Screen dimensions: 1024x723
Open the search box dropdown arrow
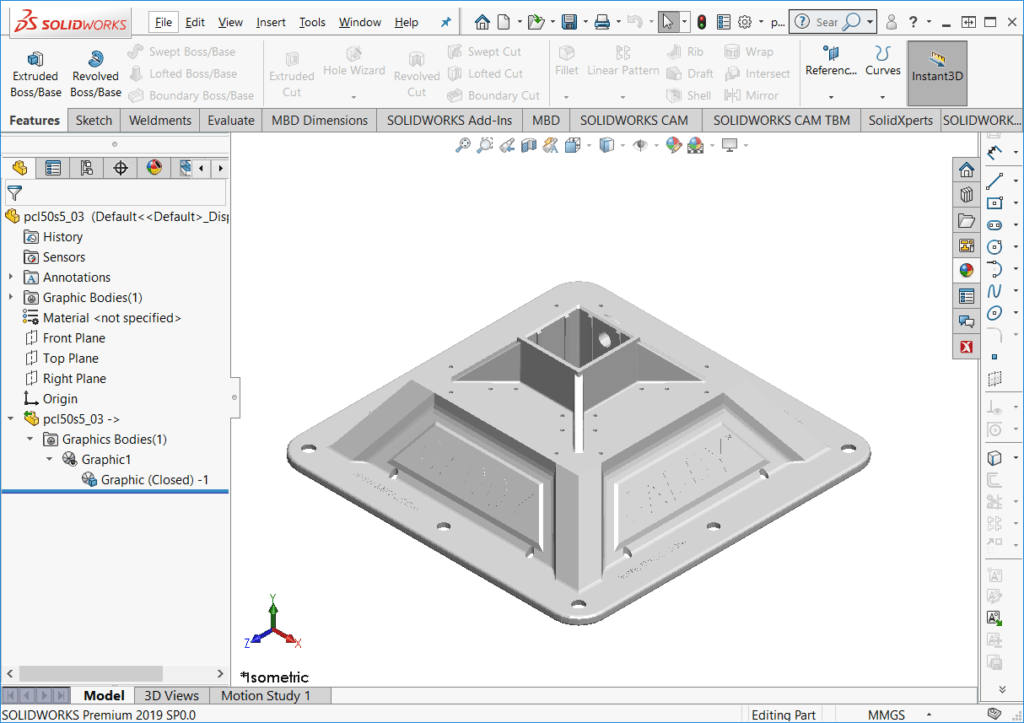coord(870,22)
